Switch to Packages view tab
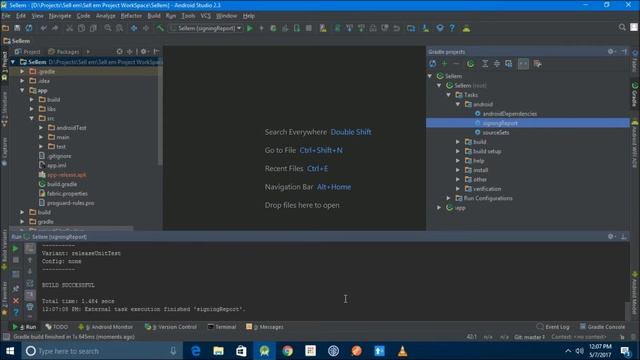Viewport: 640px width, 360px height. (64, 52)
